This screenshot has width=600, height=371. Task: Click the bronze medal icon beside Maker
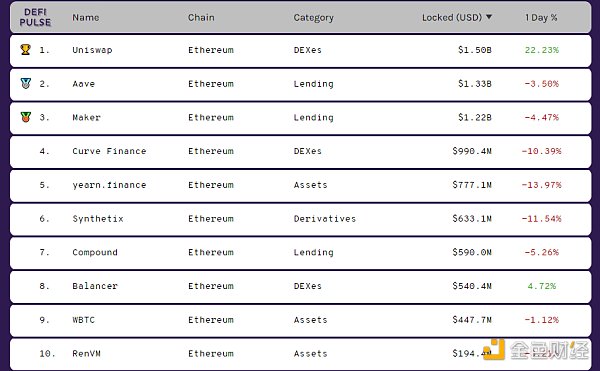pyautogui.click(x=26, y=117)
